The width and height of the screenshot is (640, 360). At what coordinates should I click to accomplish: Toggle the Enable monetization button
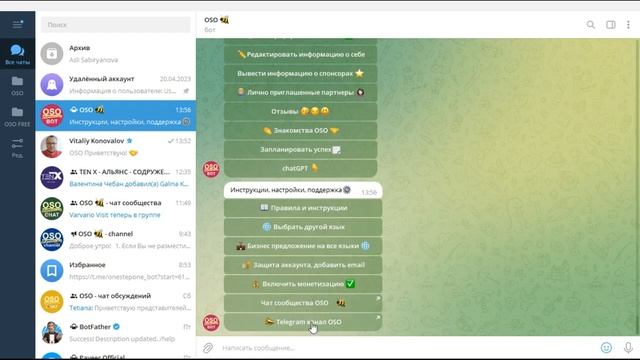click(303, 284)
